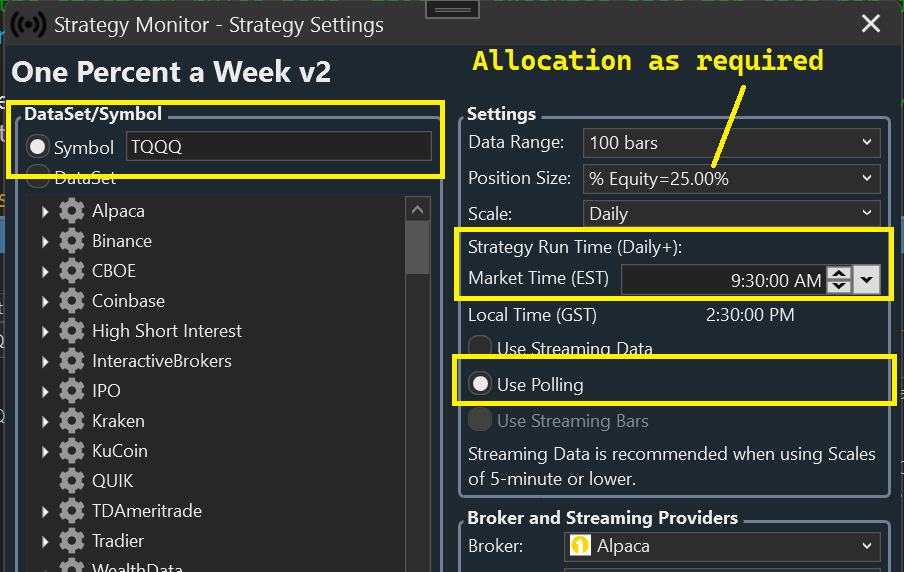
Task: Select the DataSet radio button
Action: (x=39, y=178)
